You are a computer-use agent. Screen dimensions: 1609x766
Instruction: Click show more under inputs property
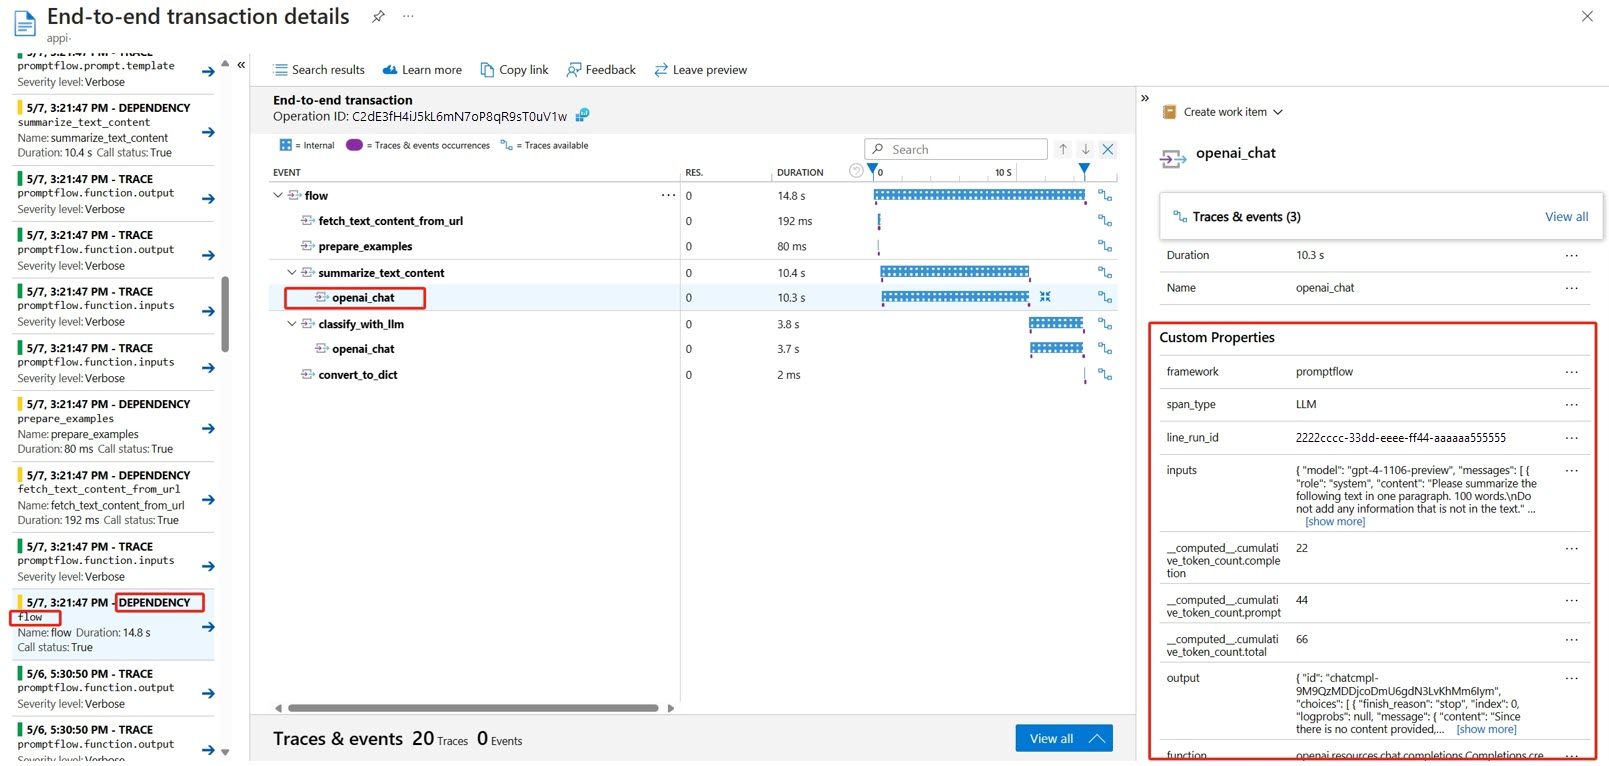[x=1335, y=522]
